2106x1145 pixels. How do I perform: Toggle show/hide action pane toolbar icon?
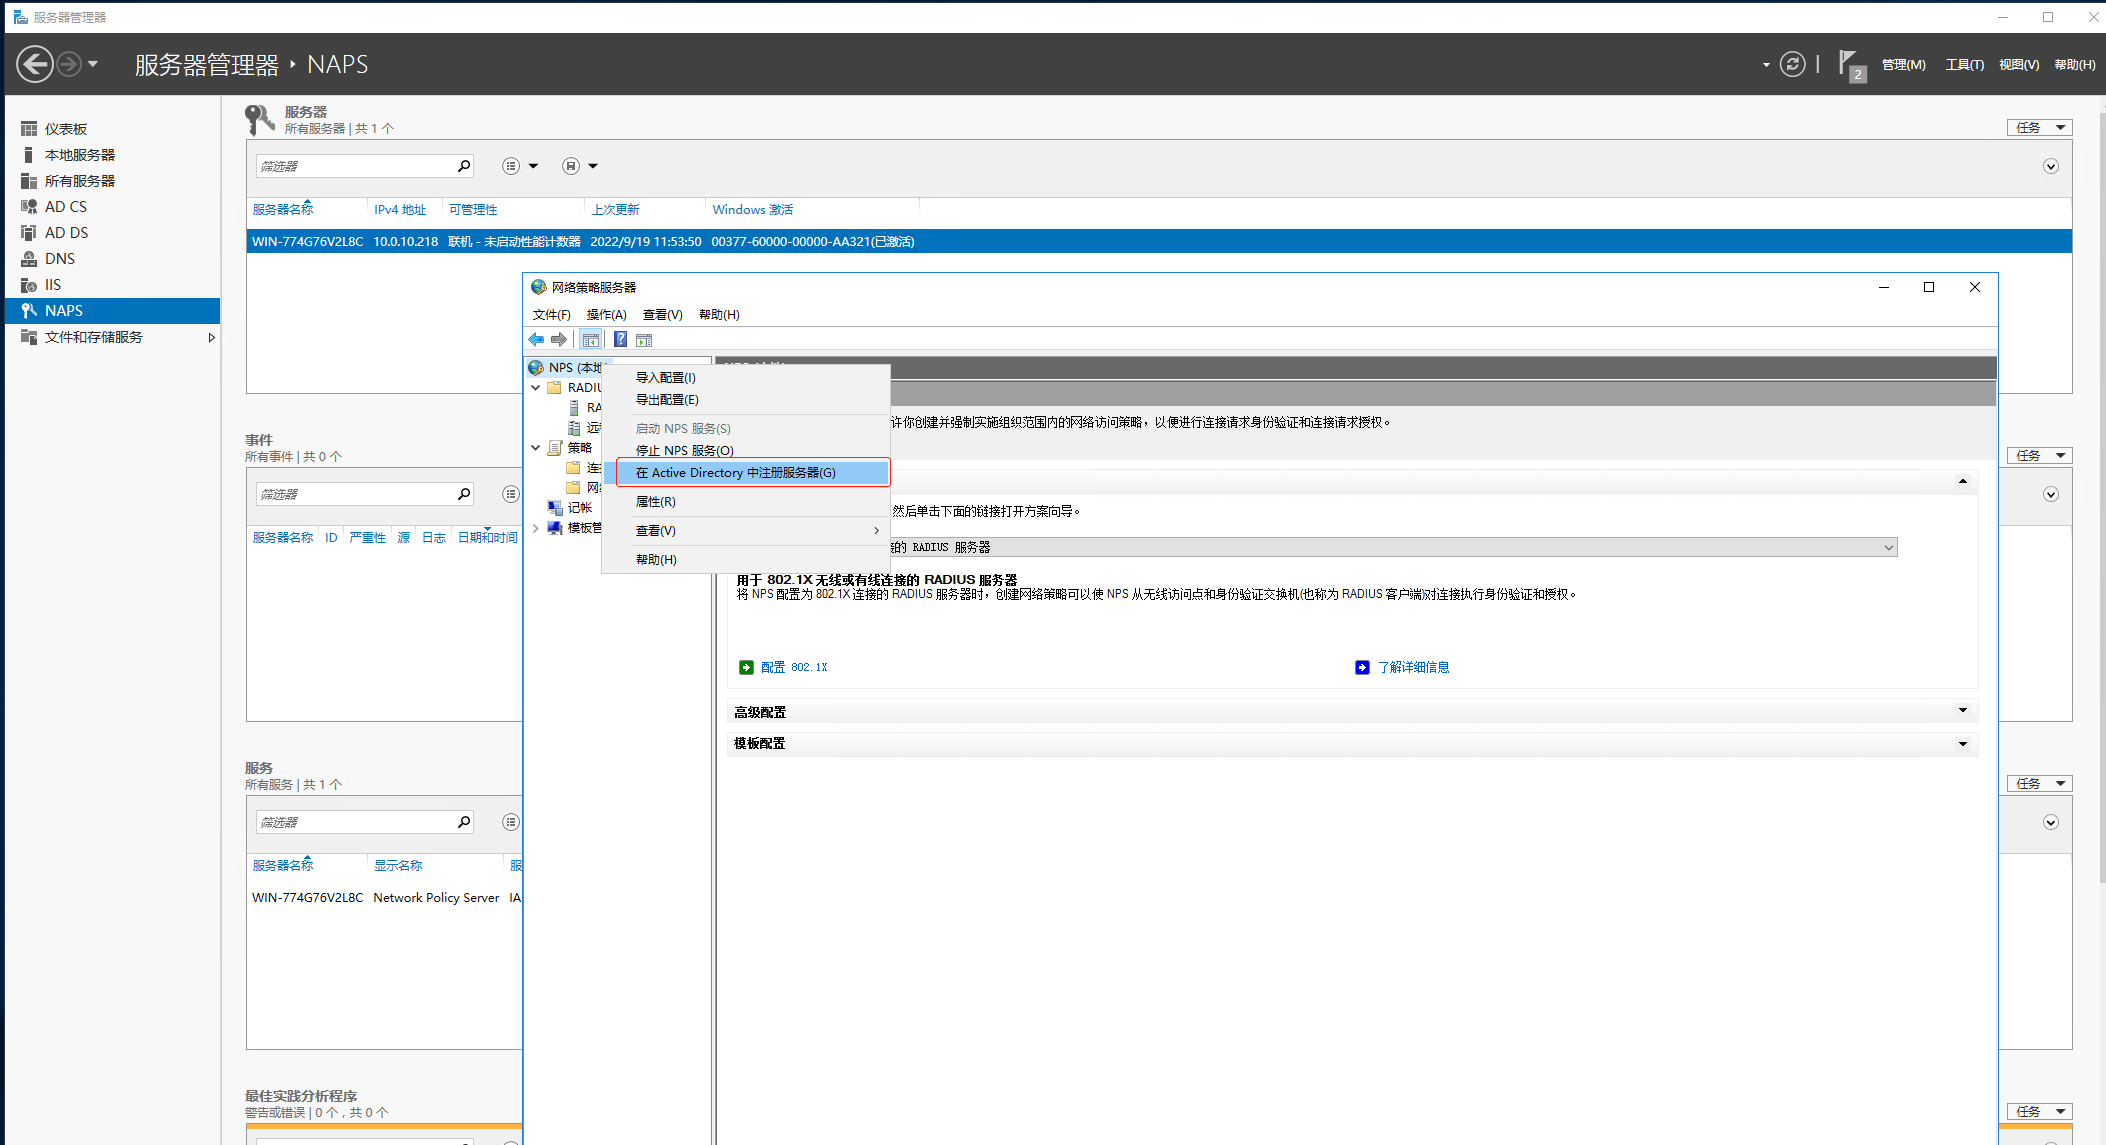(x=644, y=340)
